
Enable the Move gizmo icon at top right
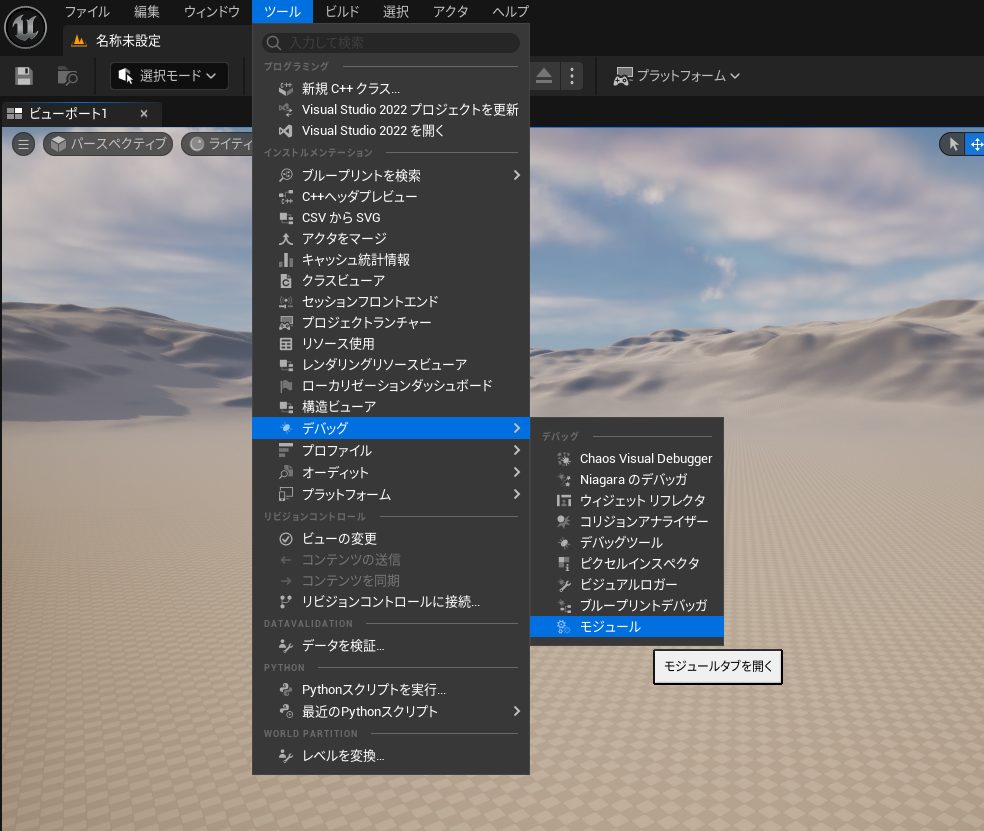tap(975, 143)
